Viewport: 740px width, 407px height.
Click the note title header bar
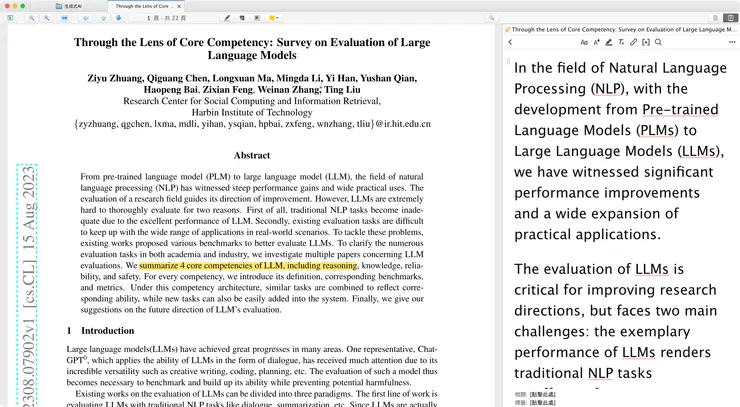(621, 29)
